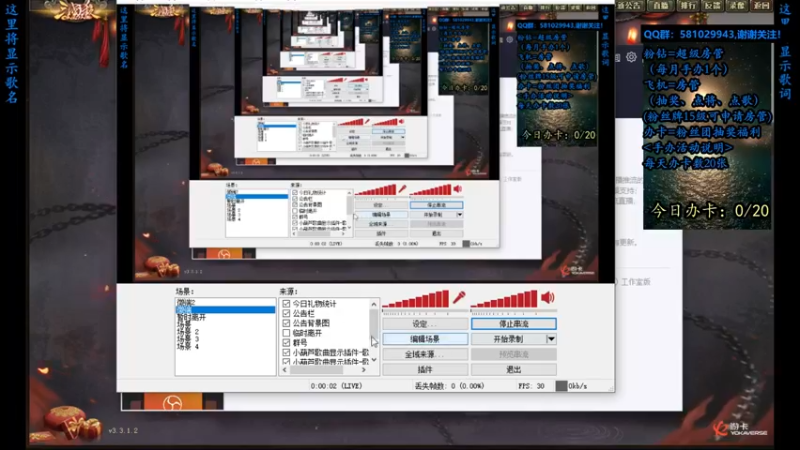
Task: Toggle the 公告栏 source checkbox
Action: click(x=286, y=313)
